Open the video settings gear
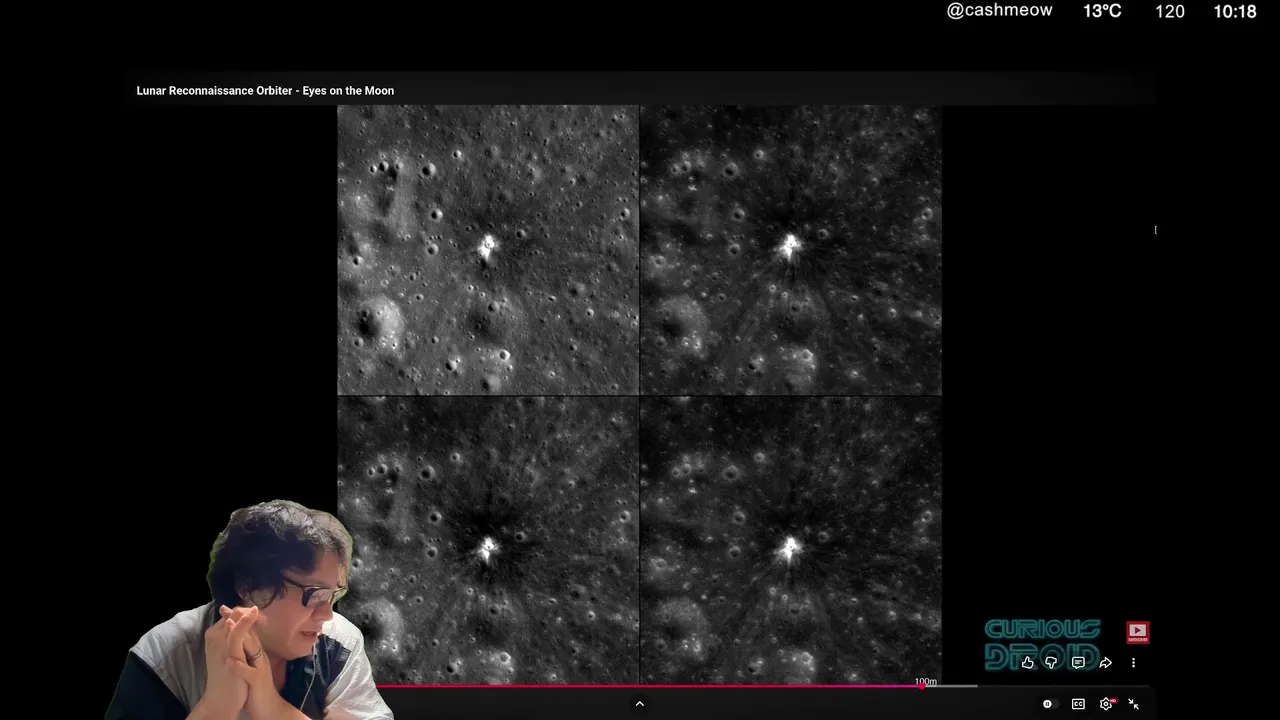 coord(1106,704)
